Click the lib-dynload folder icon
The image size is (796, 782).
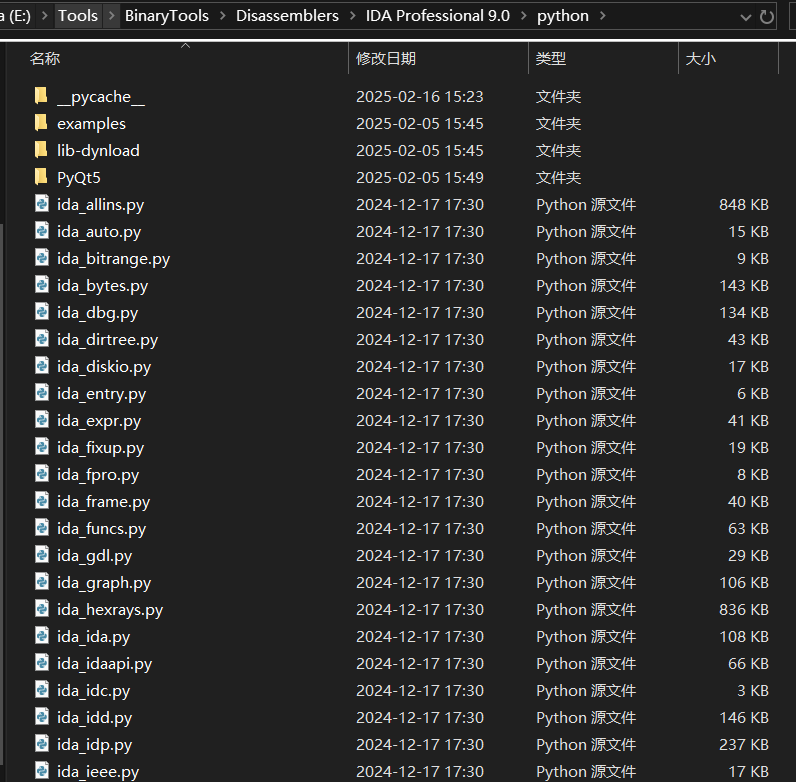tap(41, 149)
